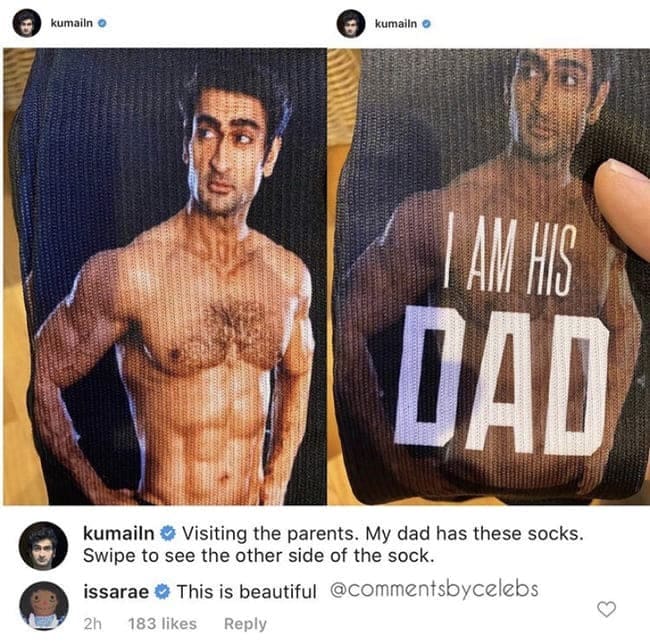This screenshot has height=642, width=650.
Task: Open kumailn username in the caption
Action: click(x=119, y=533)
